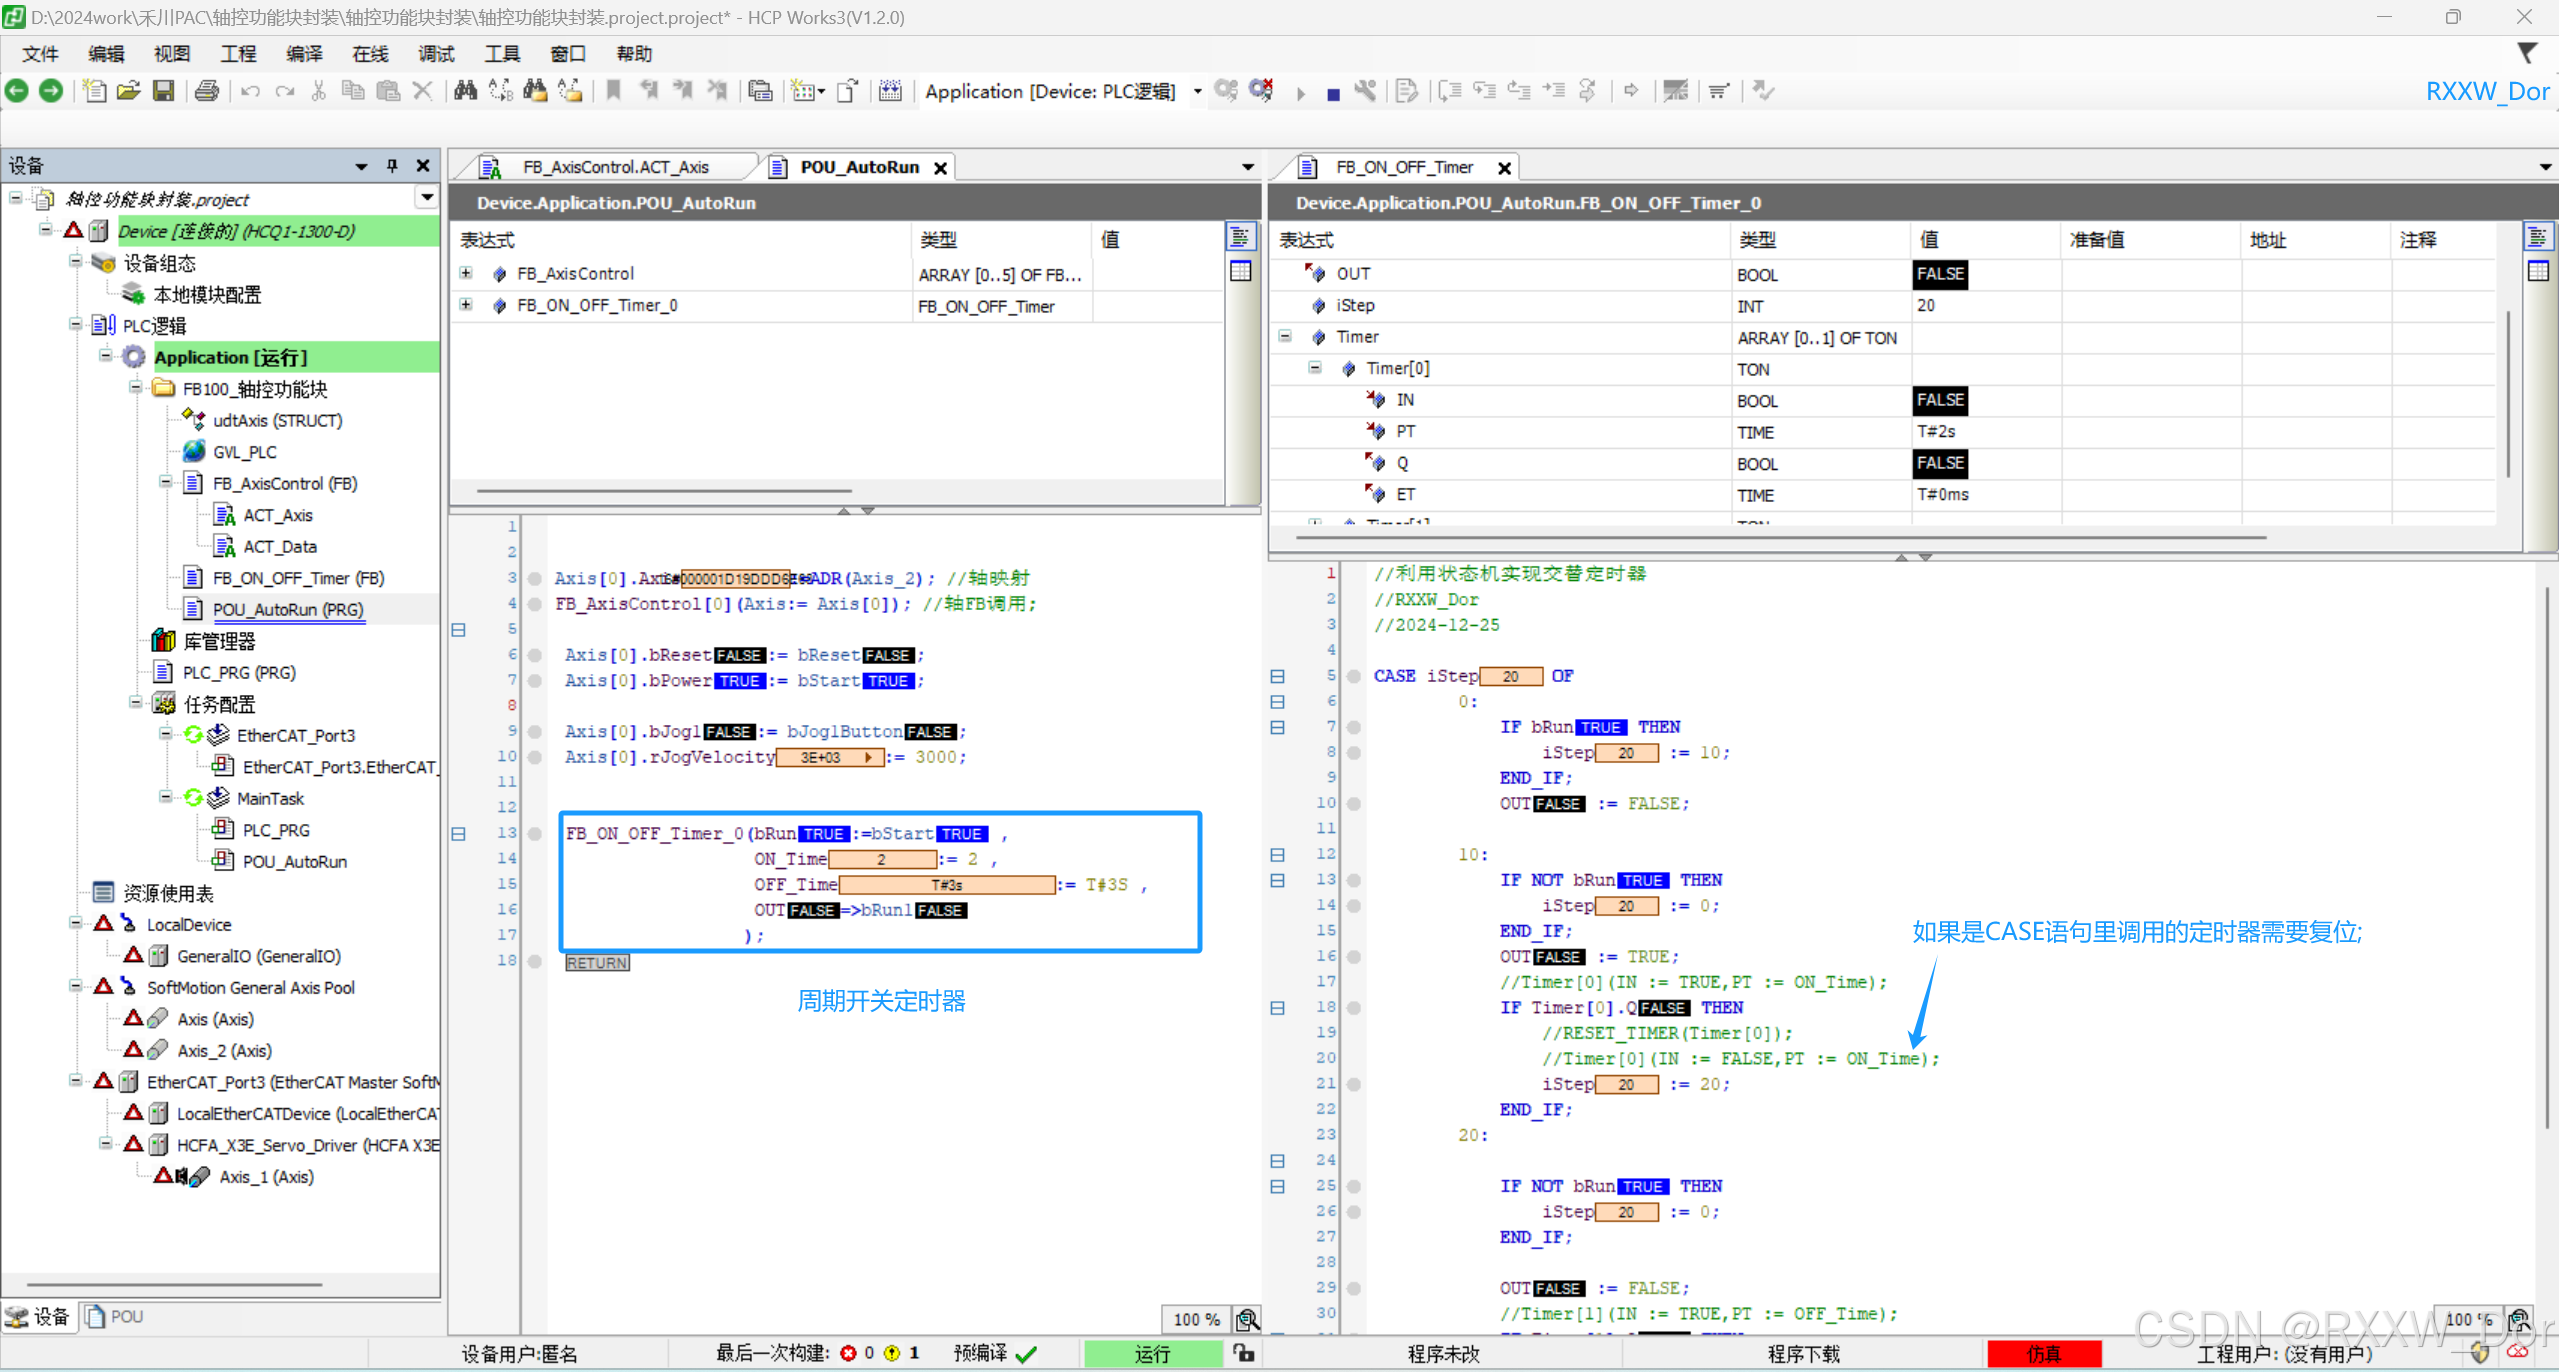Click the Logout disconnect gear icon

click(x=1261, y=91)
